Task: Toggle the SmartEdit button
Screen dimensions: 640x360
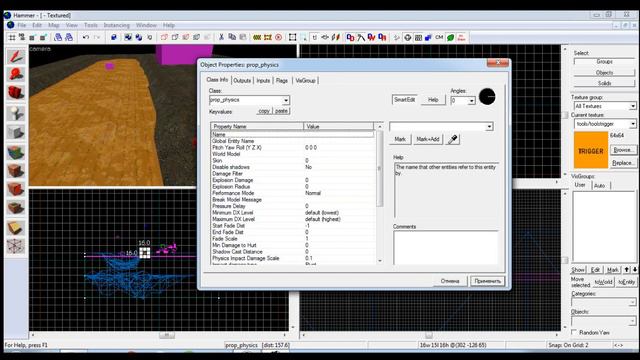Action: point(404,100)
